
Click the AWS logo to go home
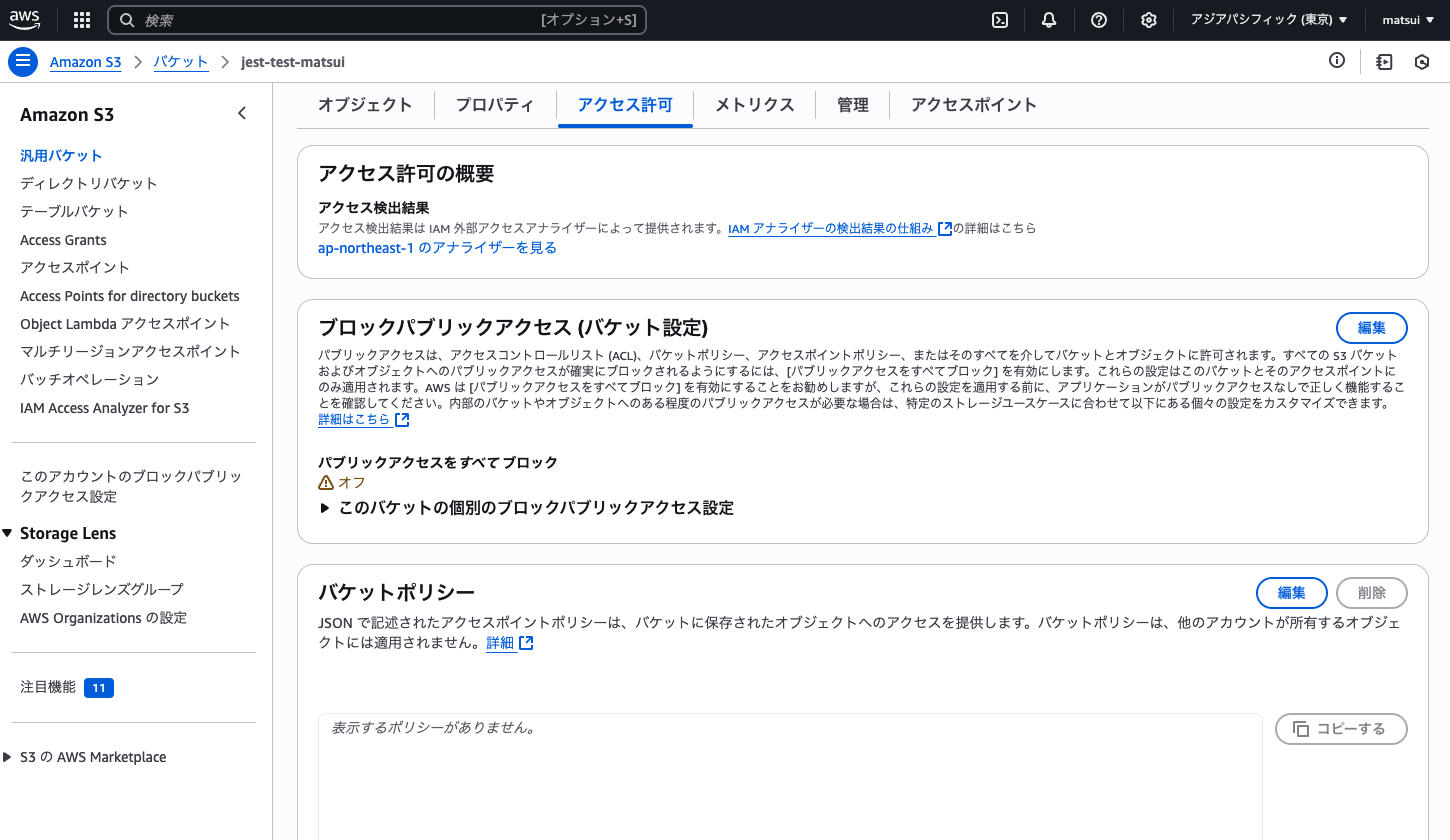(24, 19)
